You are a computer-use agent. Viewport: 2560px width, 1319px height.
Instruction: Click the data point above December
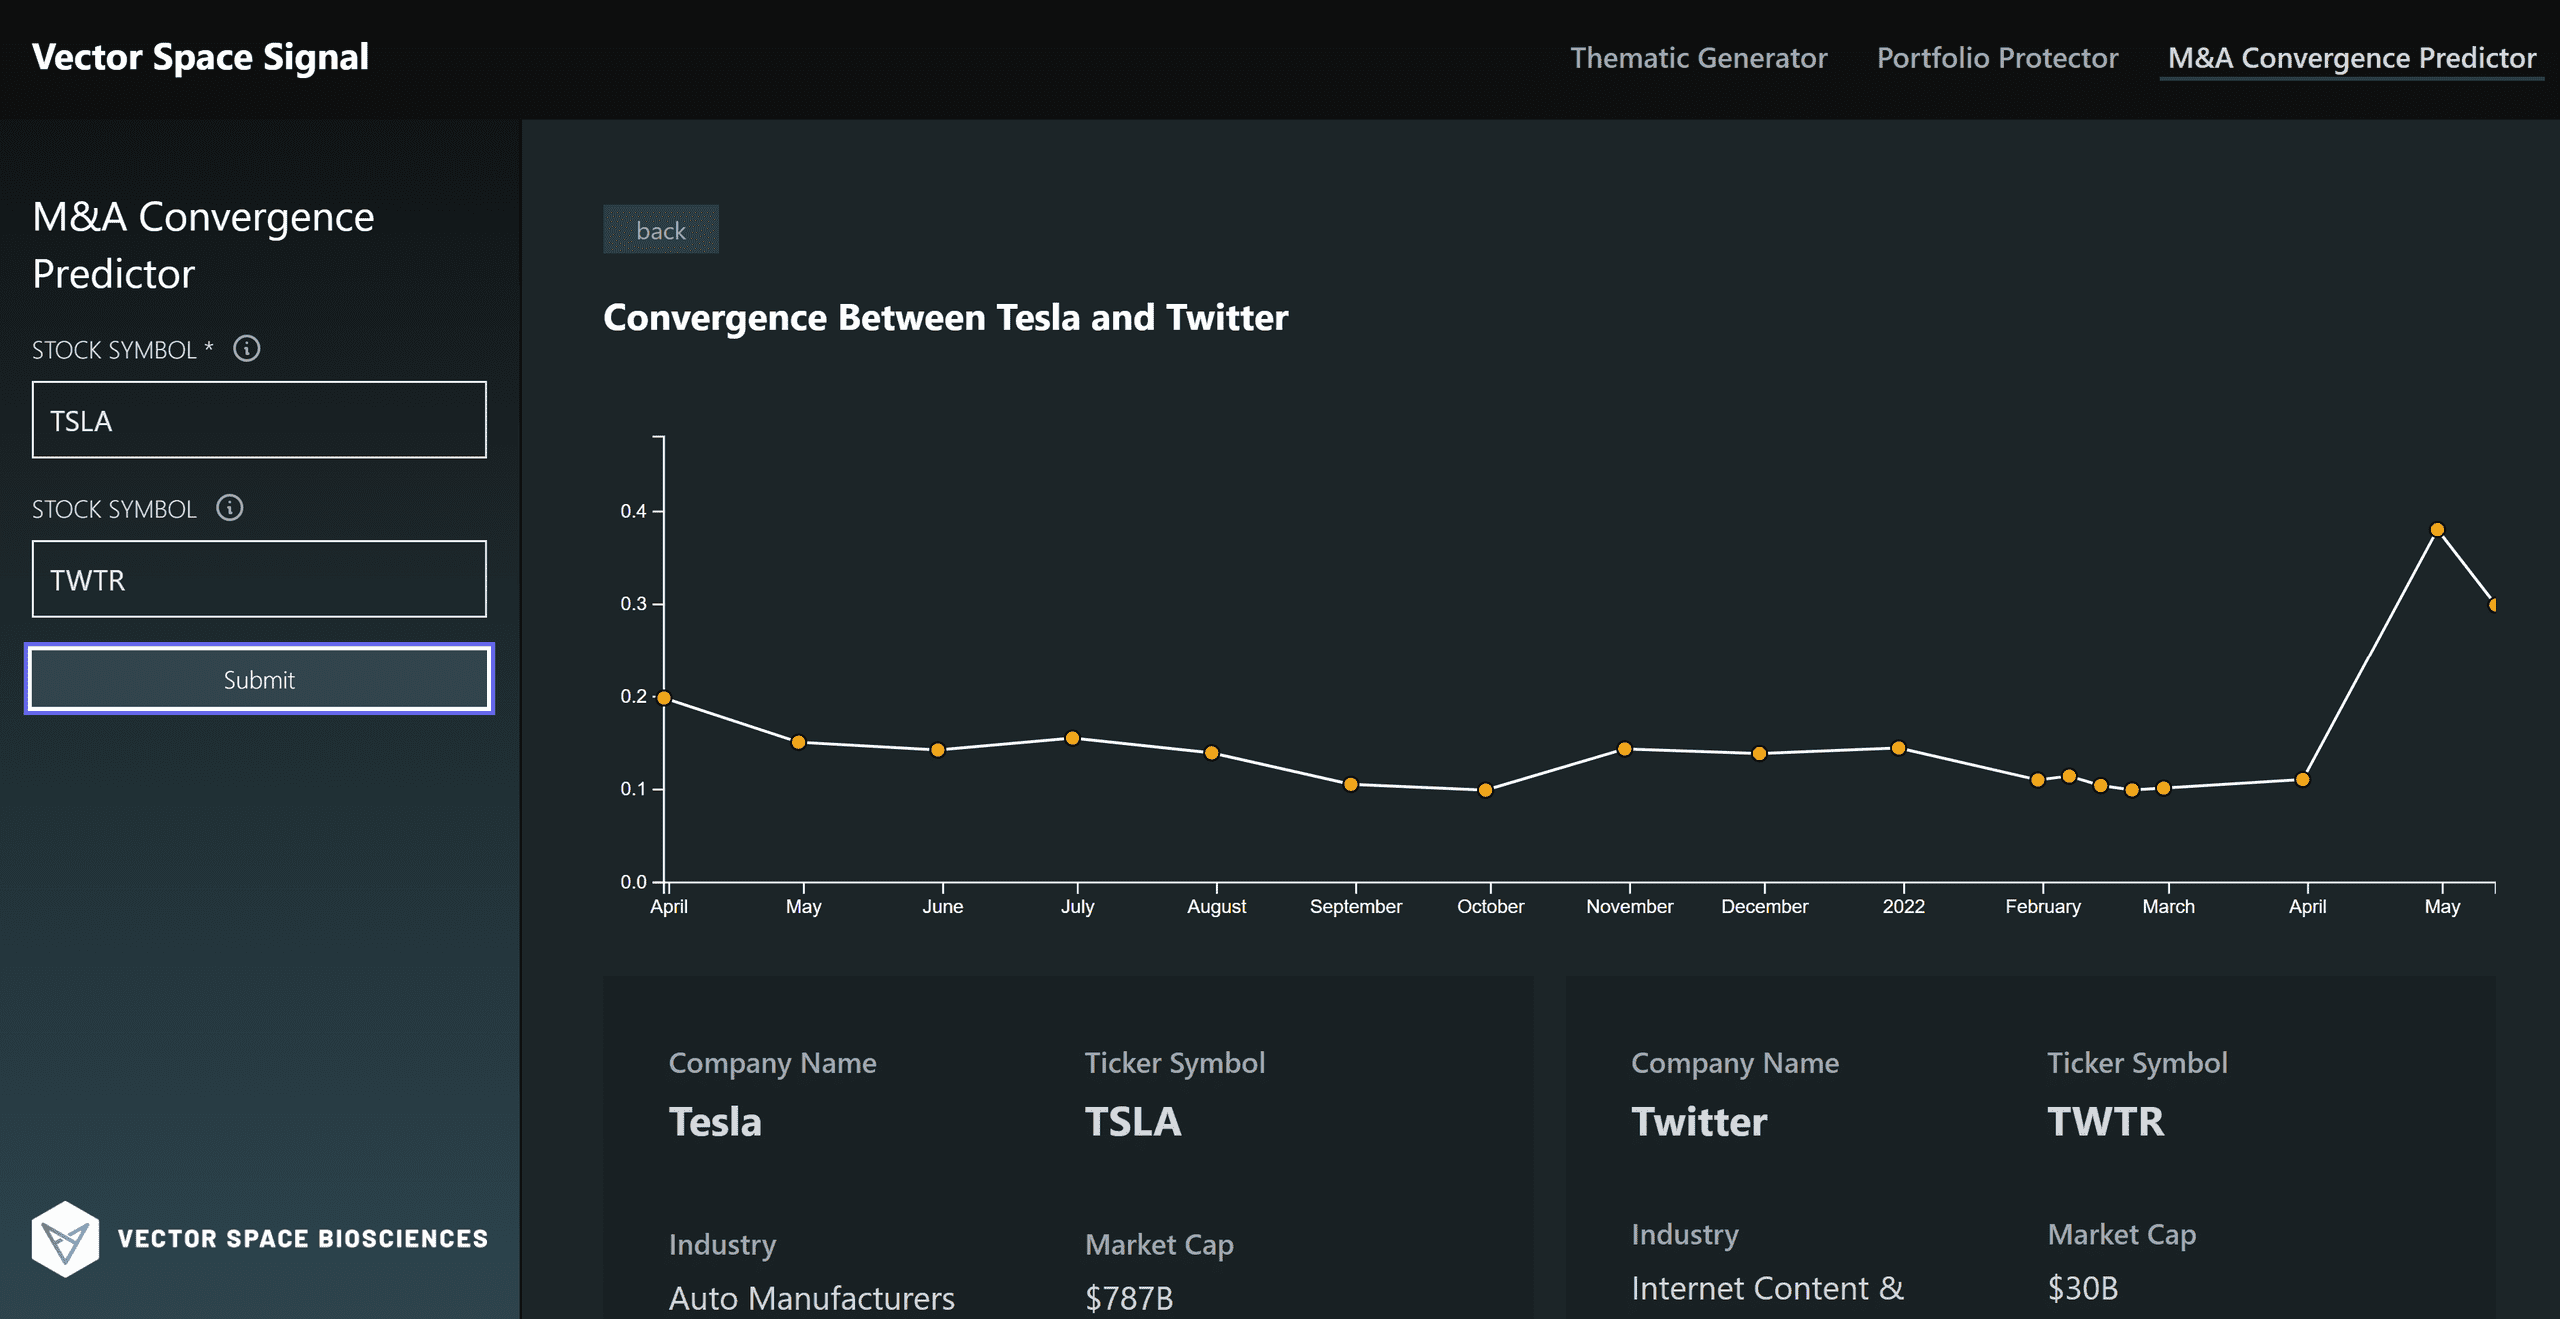[x=1760, y=754]
